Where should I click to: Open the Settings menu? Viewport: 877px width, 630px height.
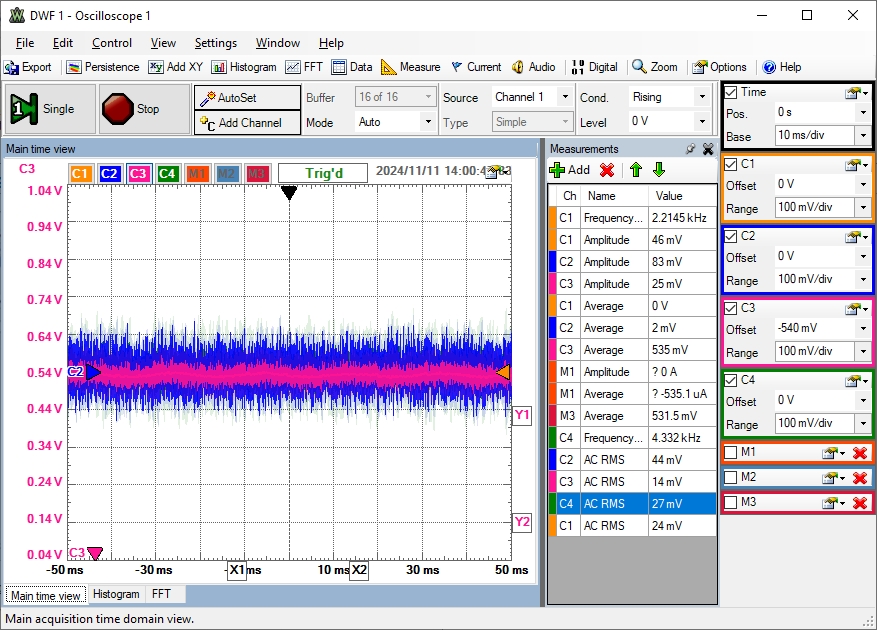coord(215,43)
